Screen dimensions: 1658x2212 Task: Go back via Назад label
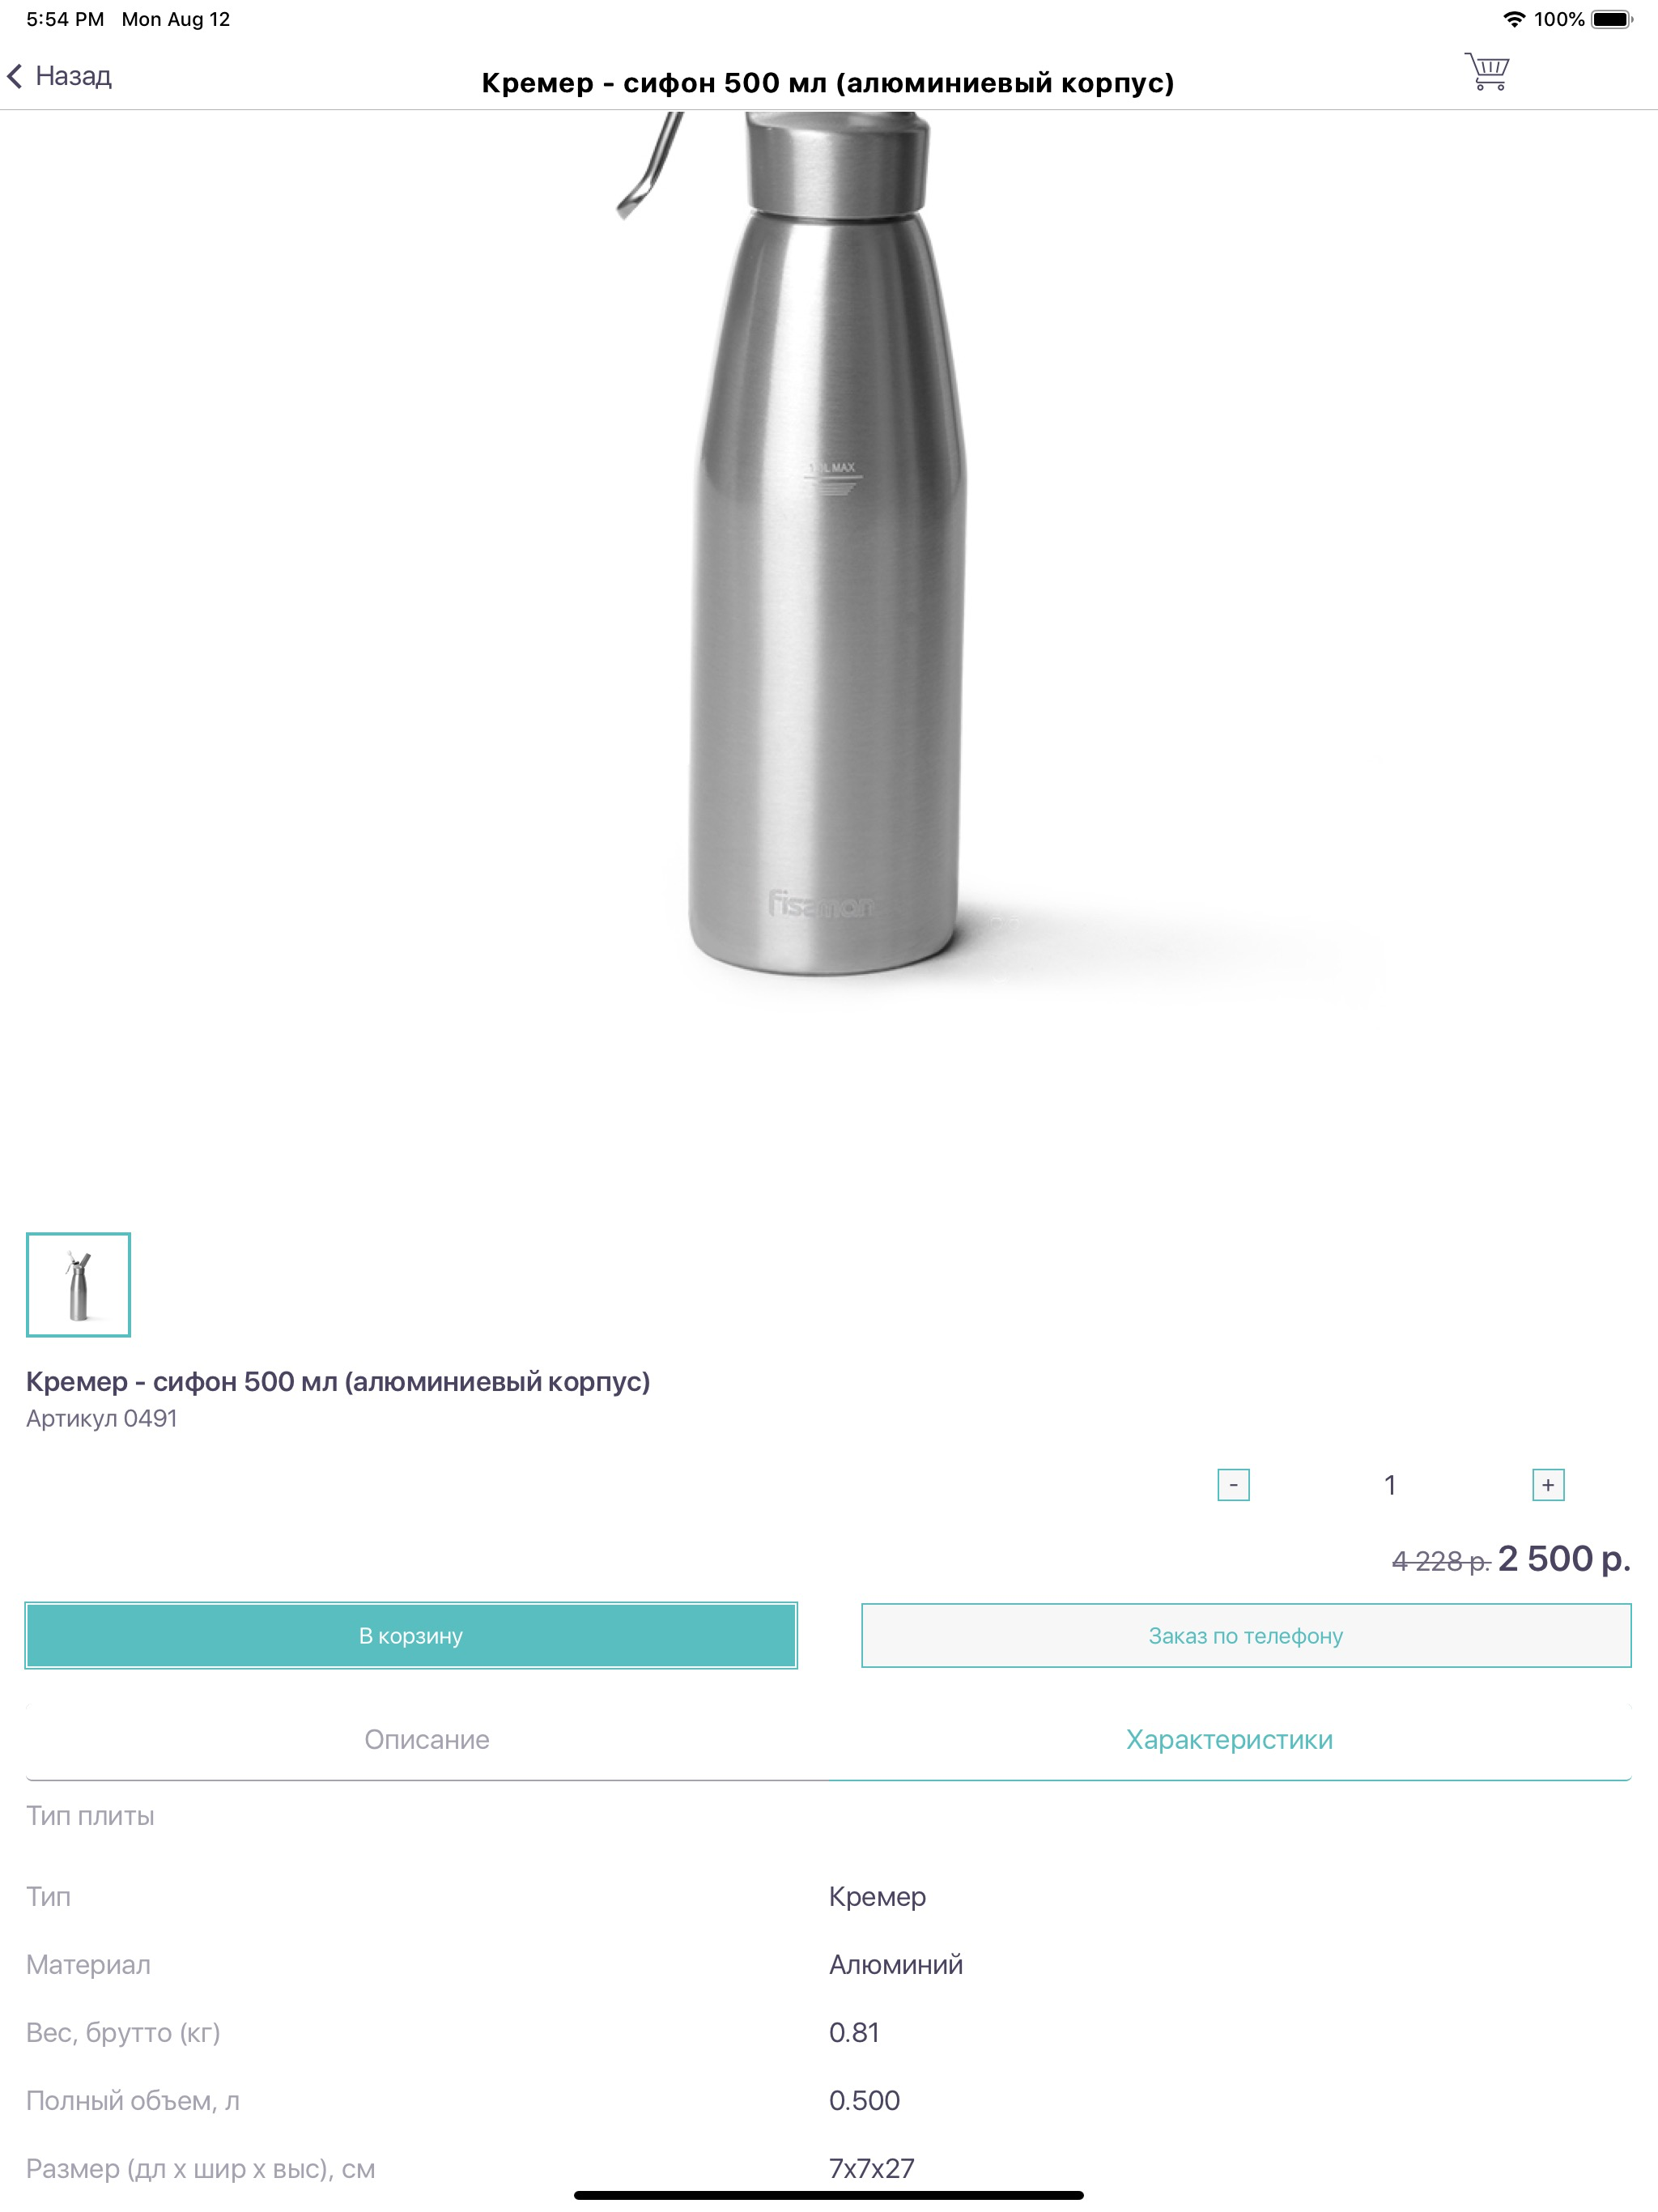point(73,76)
